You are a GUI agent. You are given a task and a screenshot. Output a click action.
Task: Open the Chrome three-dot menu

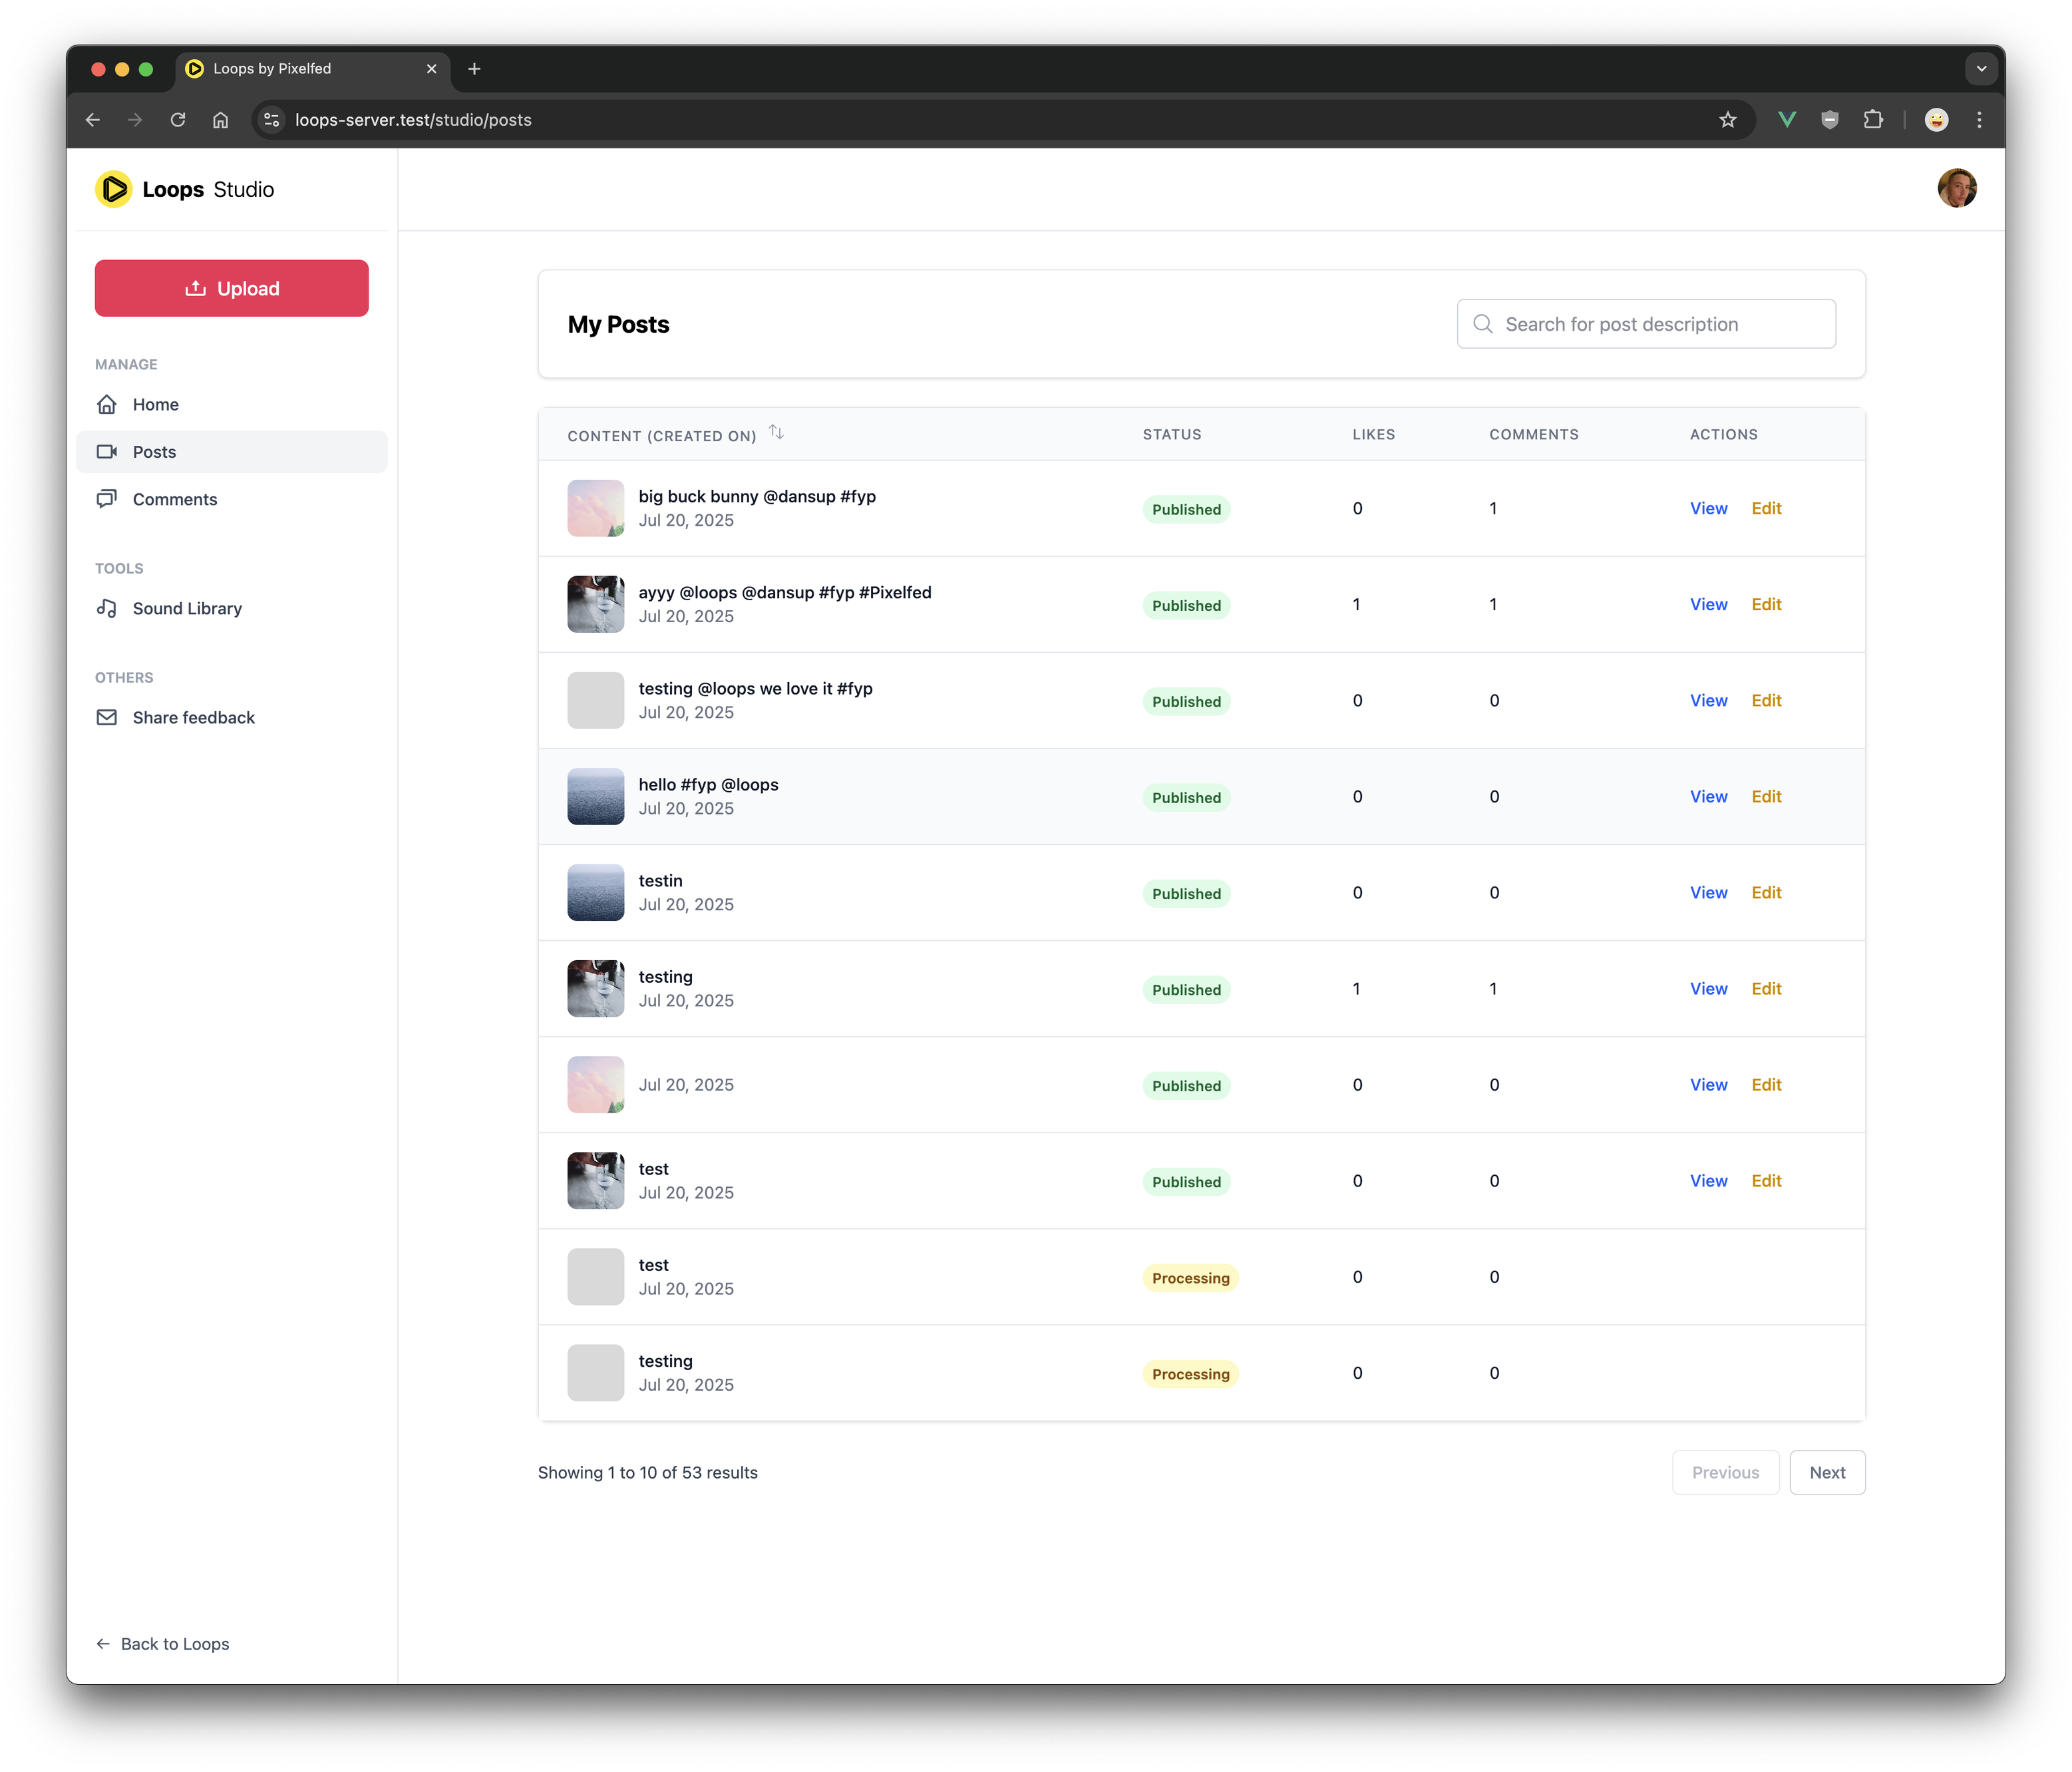[1979, 120]
